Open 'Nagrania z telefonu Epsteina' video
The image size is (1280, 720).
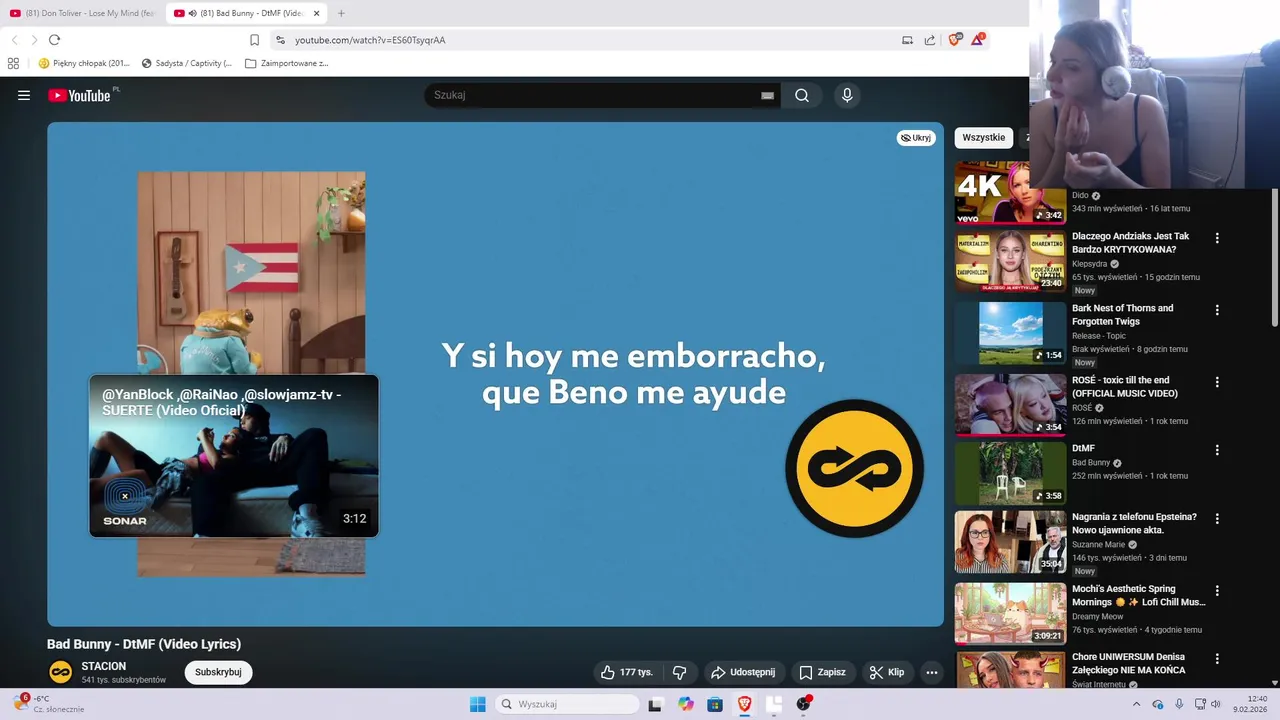pyautogui.click(x=1134, y=523)
